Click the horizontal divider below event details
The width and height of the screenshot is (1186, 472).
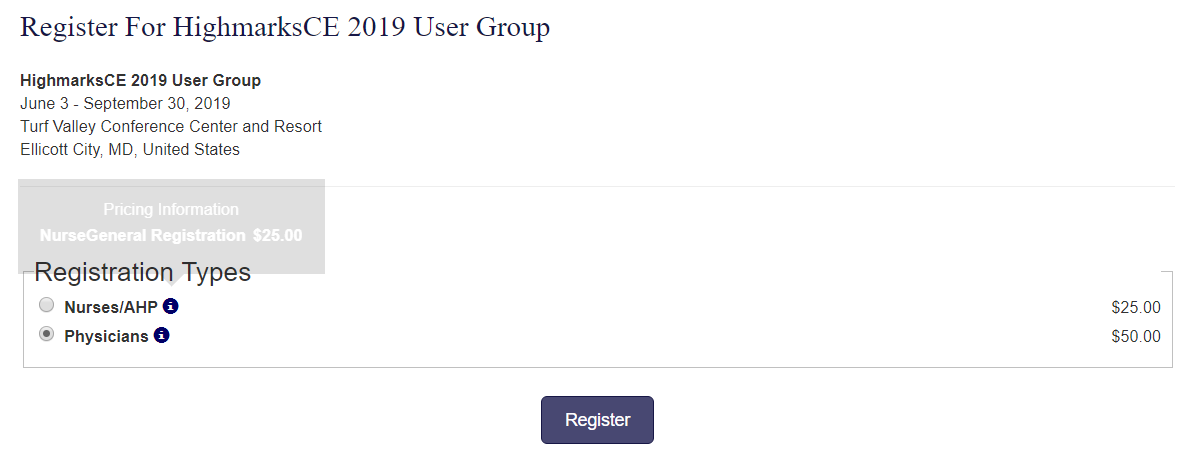(x=750, y=186)
